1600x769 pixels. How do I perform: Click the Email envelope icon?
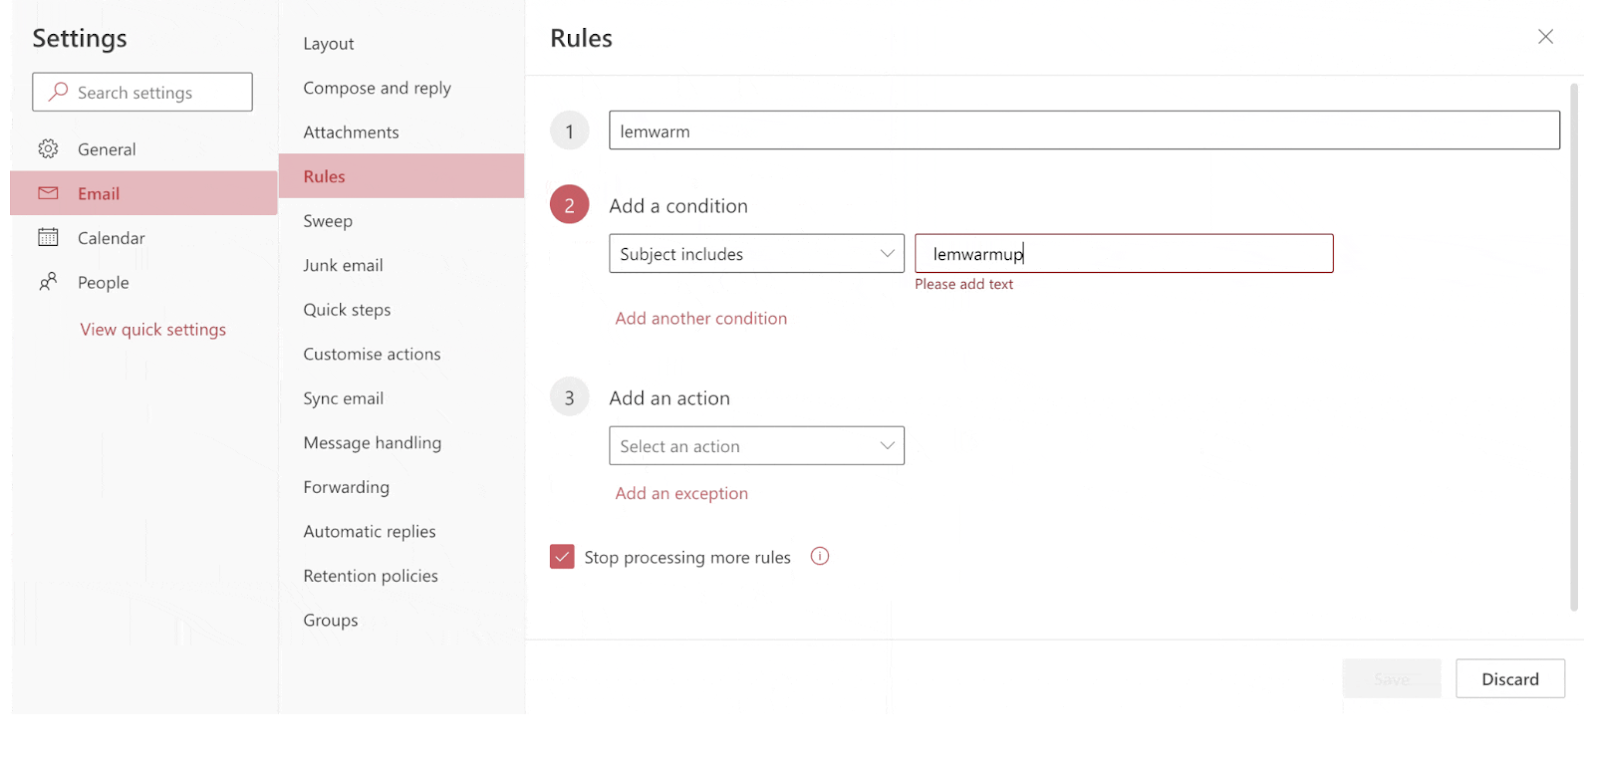pyautogui.click(x=48, y=193)
